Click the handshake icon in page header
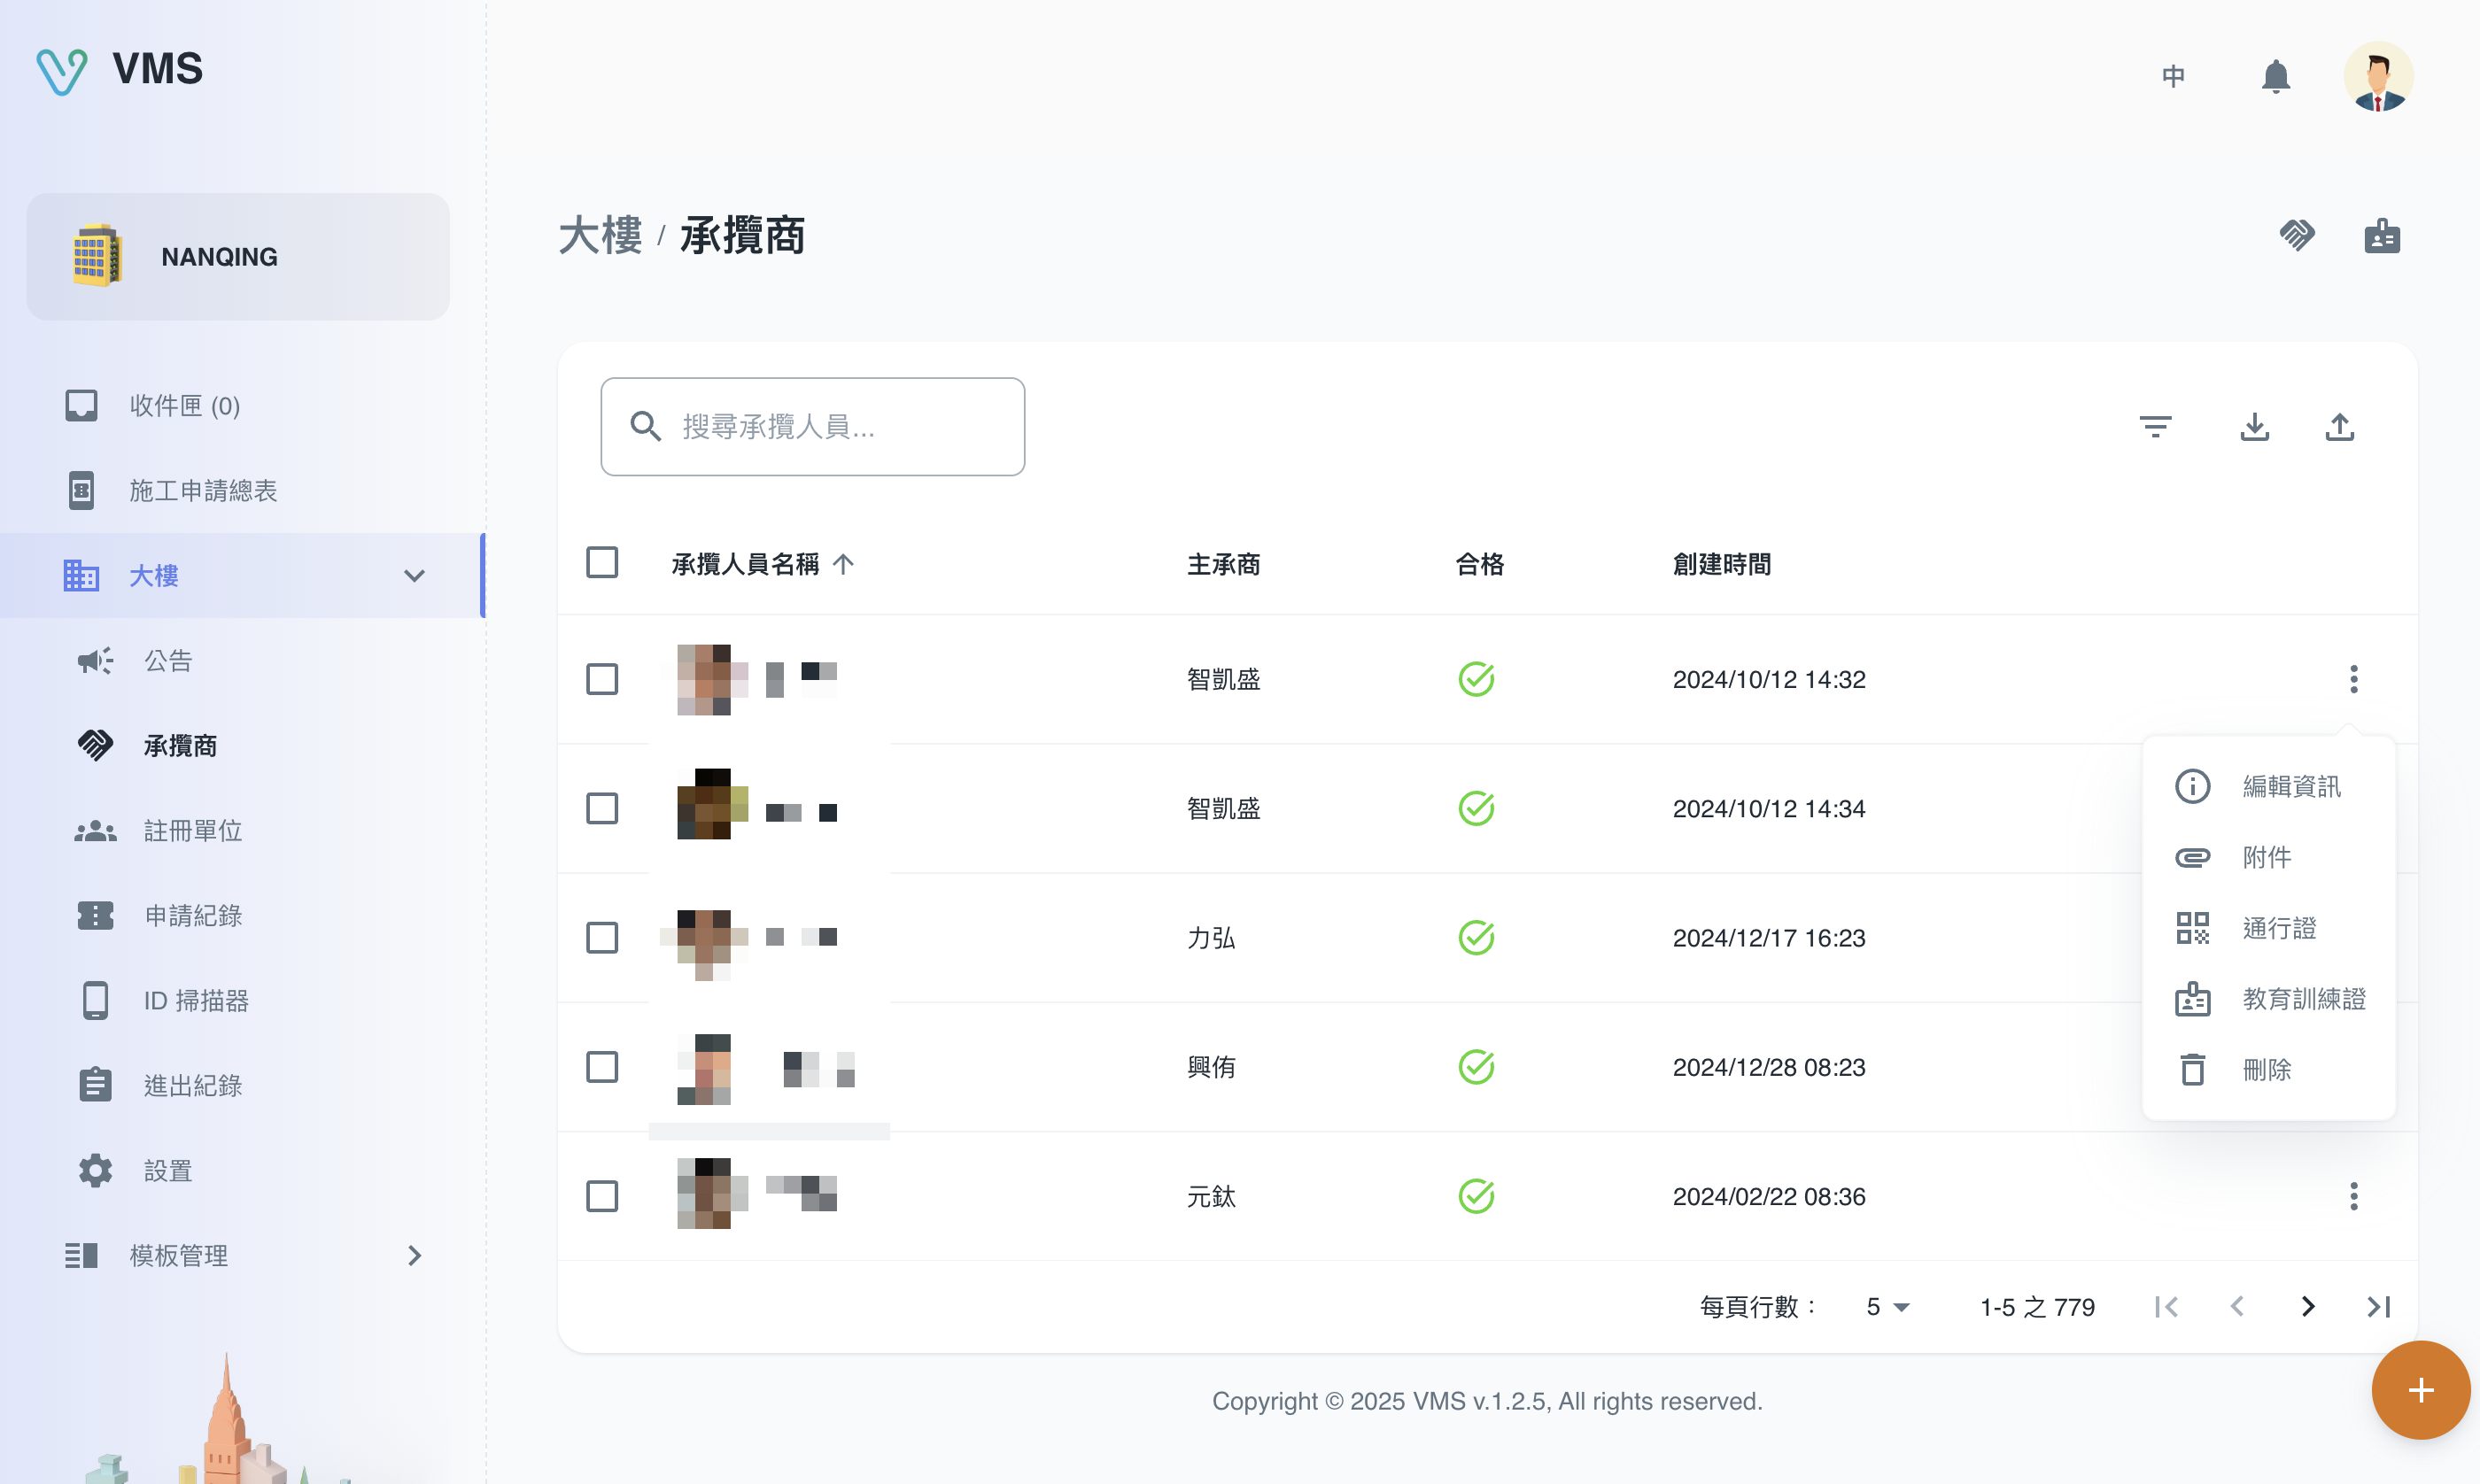The height and width of the screenshot is (1484, 2480). pos(2297,236)
